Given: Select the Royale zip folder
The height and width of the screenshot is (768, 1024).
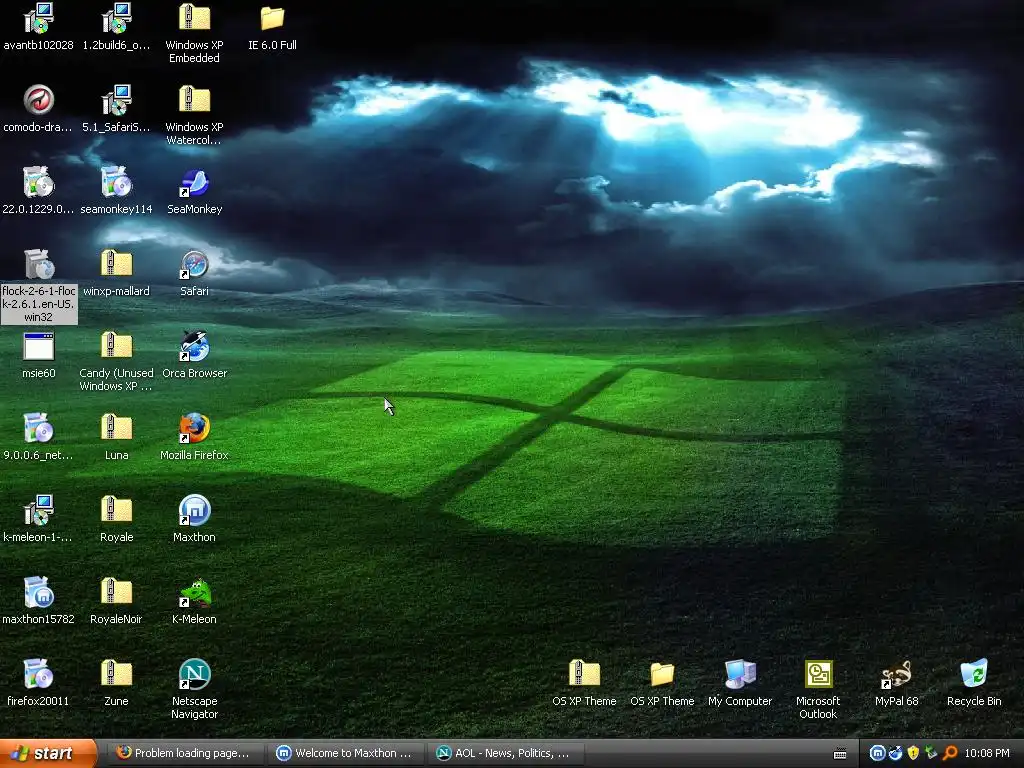Looking at the screenshot, I should [x=116, y=510].
